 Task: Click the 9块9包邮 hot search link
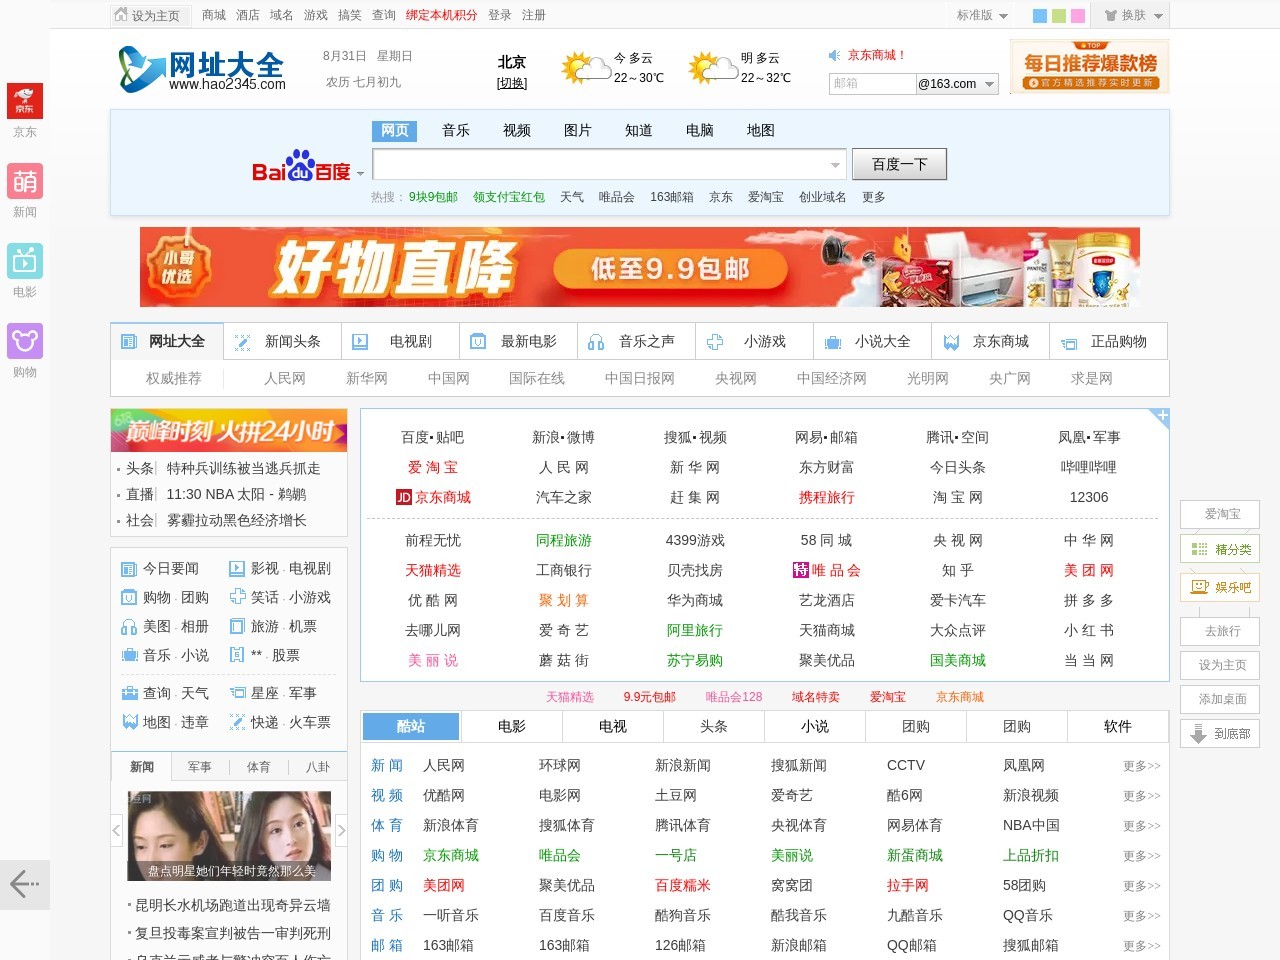433,197
